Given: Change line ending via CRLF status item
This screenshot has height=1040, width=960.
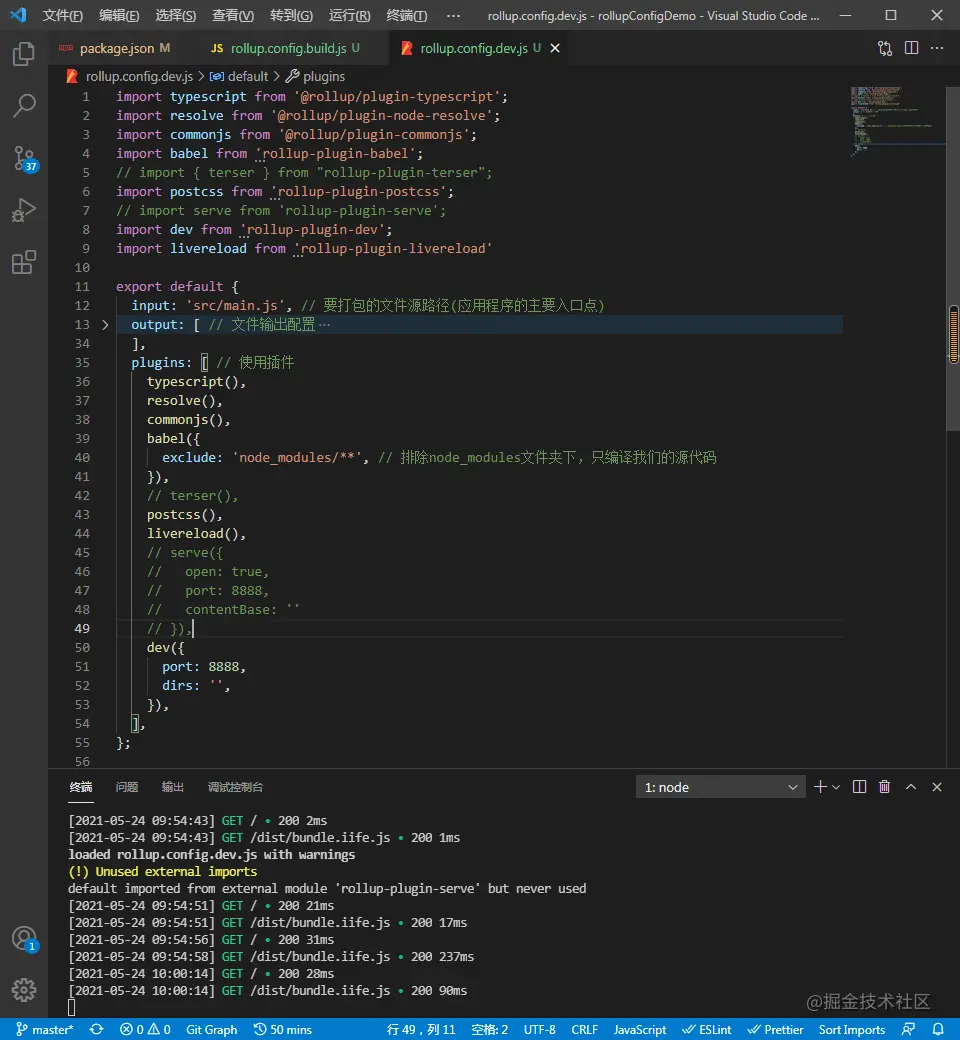Looking at the screenshot, I should point(584,1029).
